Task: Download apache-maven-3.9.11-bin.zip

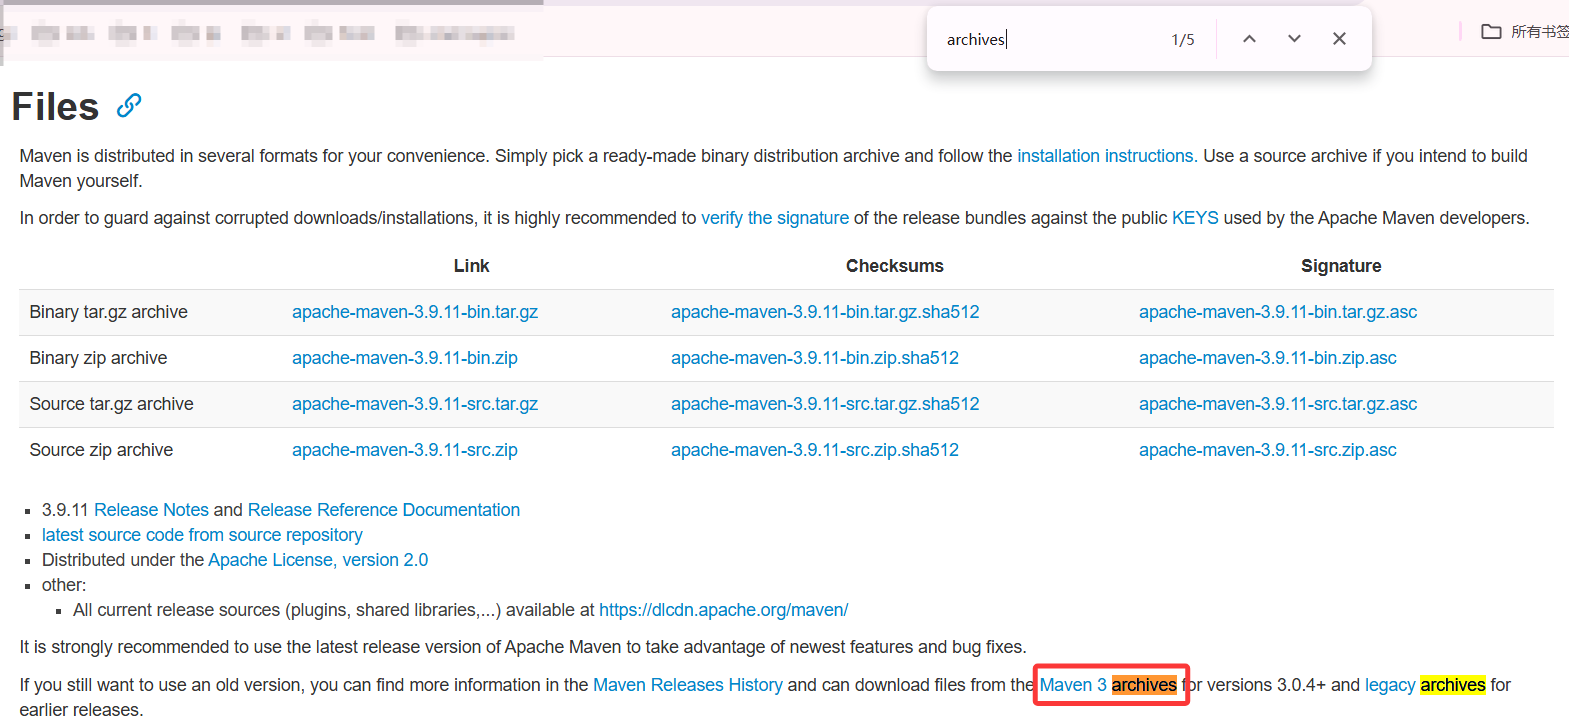Action: (404, 358)
